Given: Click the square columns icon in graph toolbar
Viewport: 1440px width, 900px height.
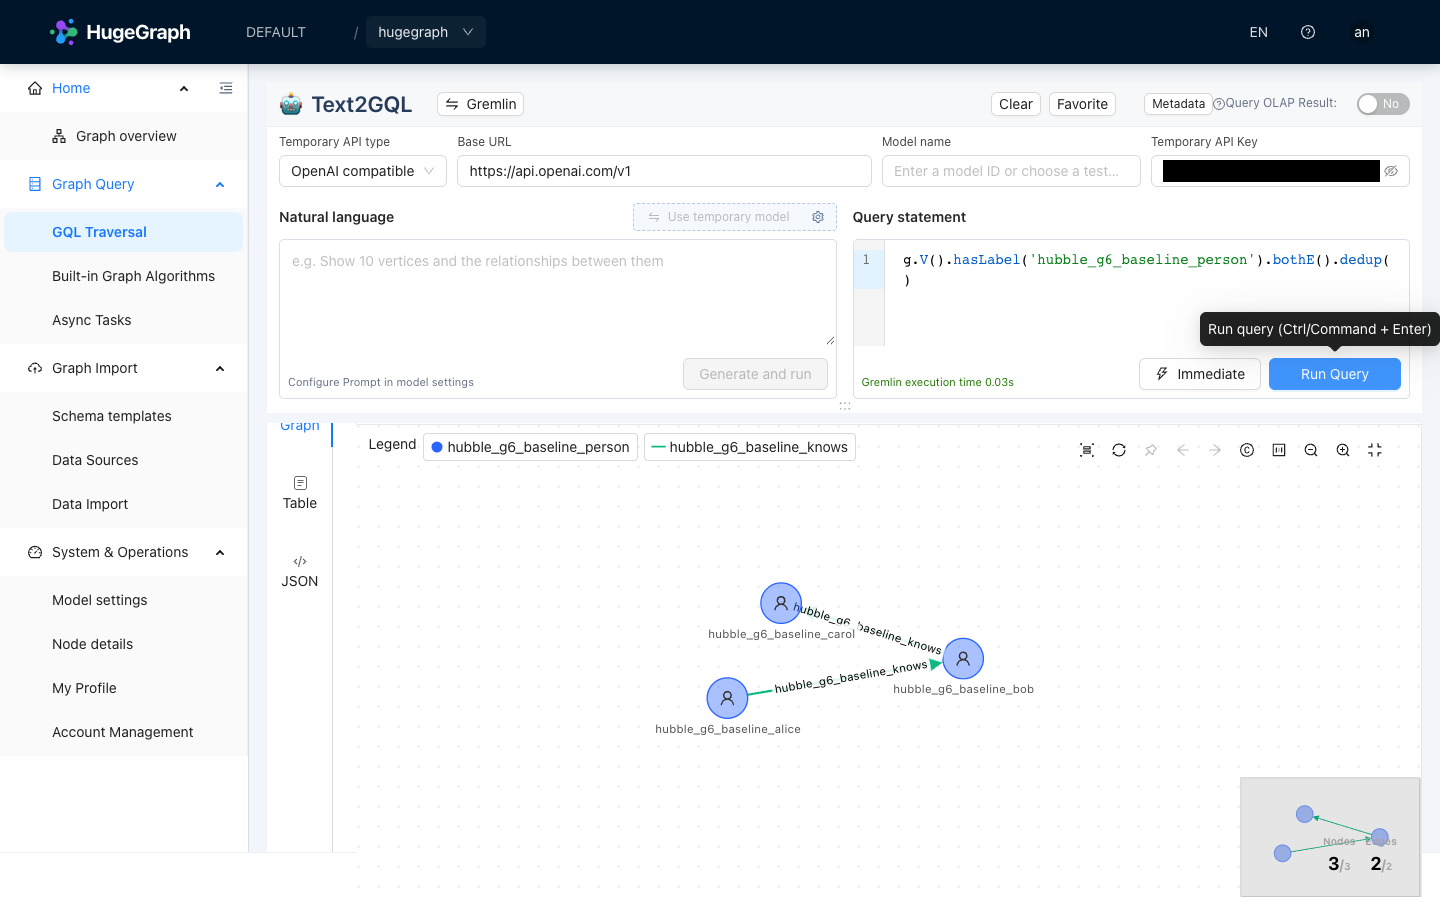Looking at the screenshot, I should (x=1279, y=450).
